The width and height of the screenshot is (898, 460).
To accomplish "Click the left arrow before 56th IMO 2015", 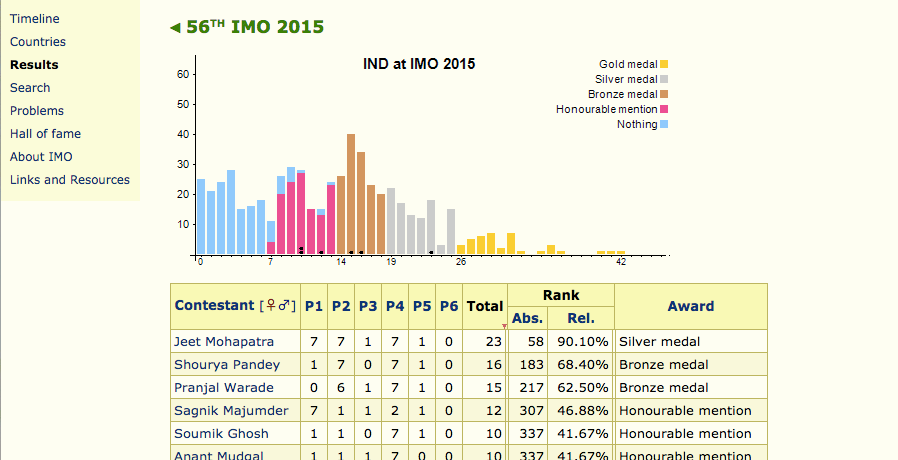I will 176,28.
